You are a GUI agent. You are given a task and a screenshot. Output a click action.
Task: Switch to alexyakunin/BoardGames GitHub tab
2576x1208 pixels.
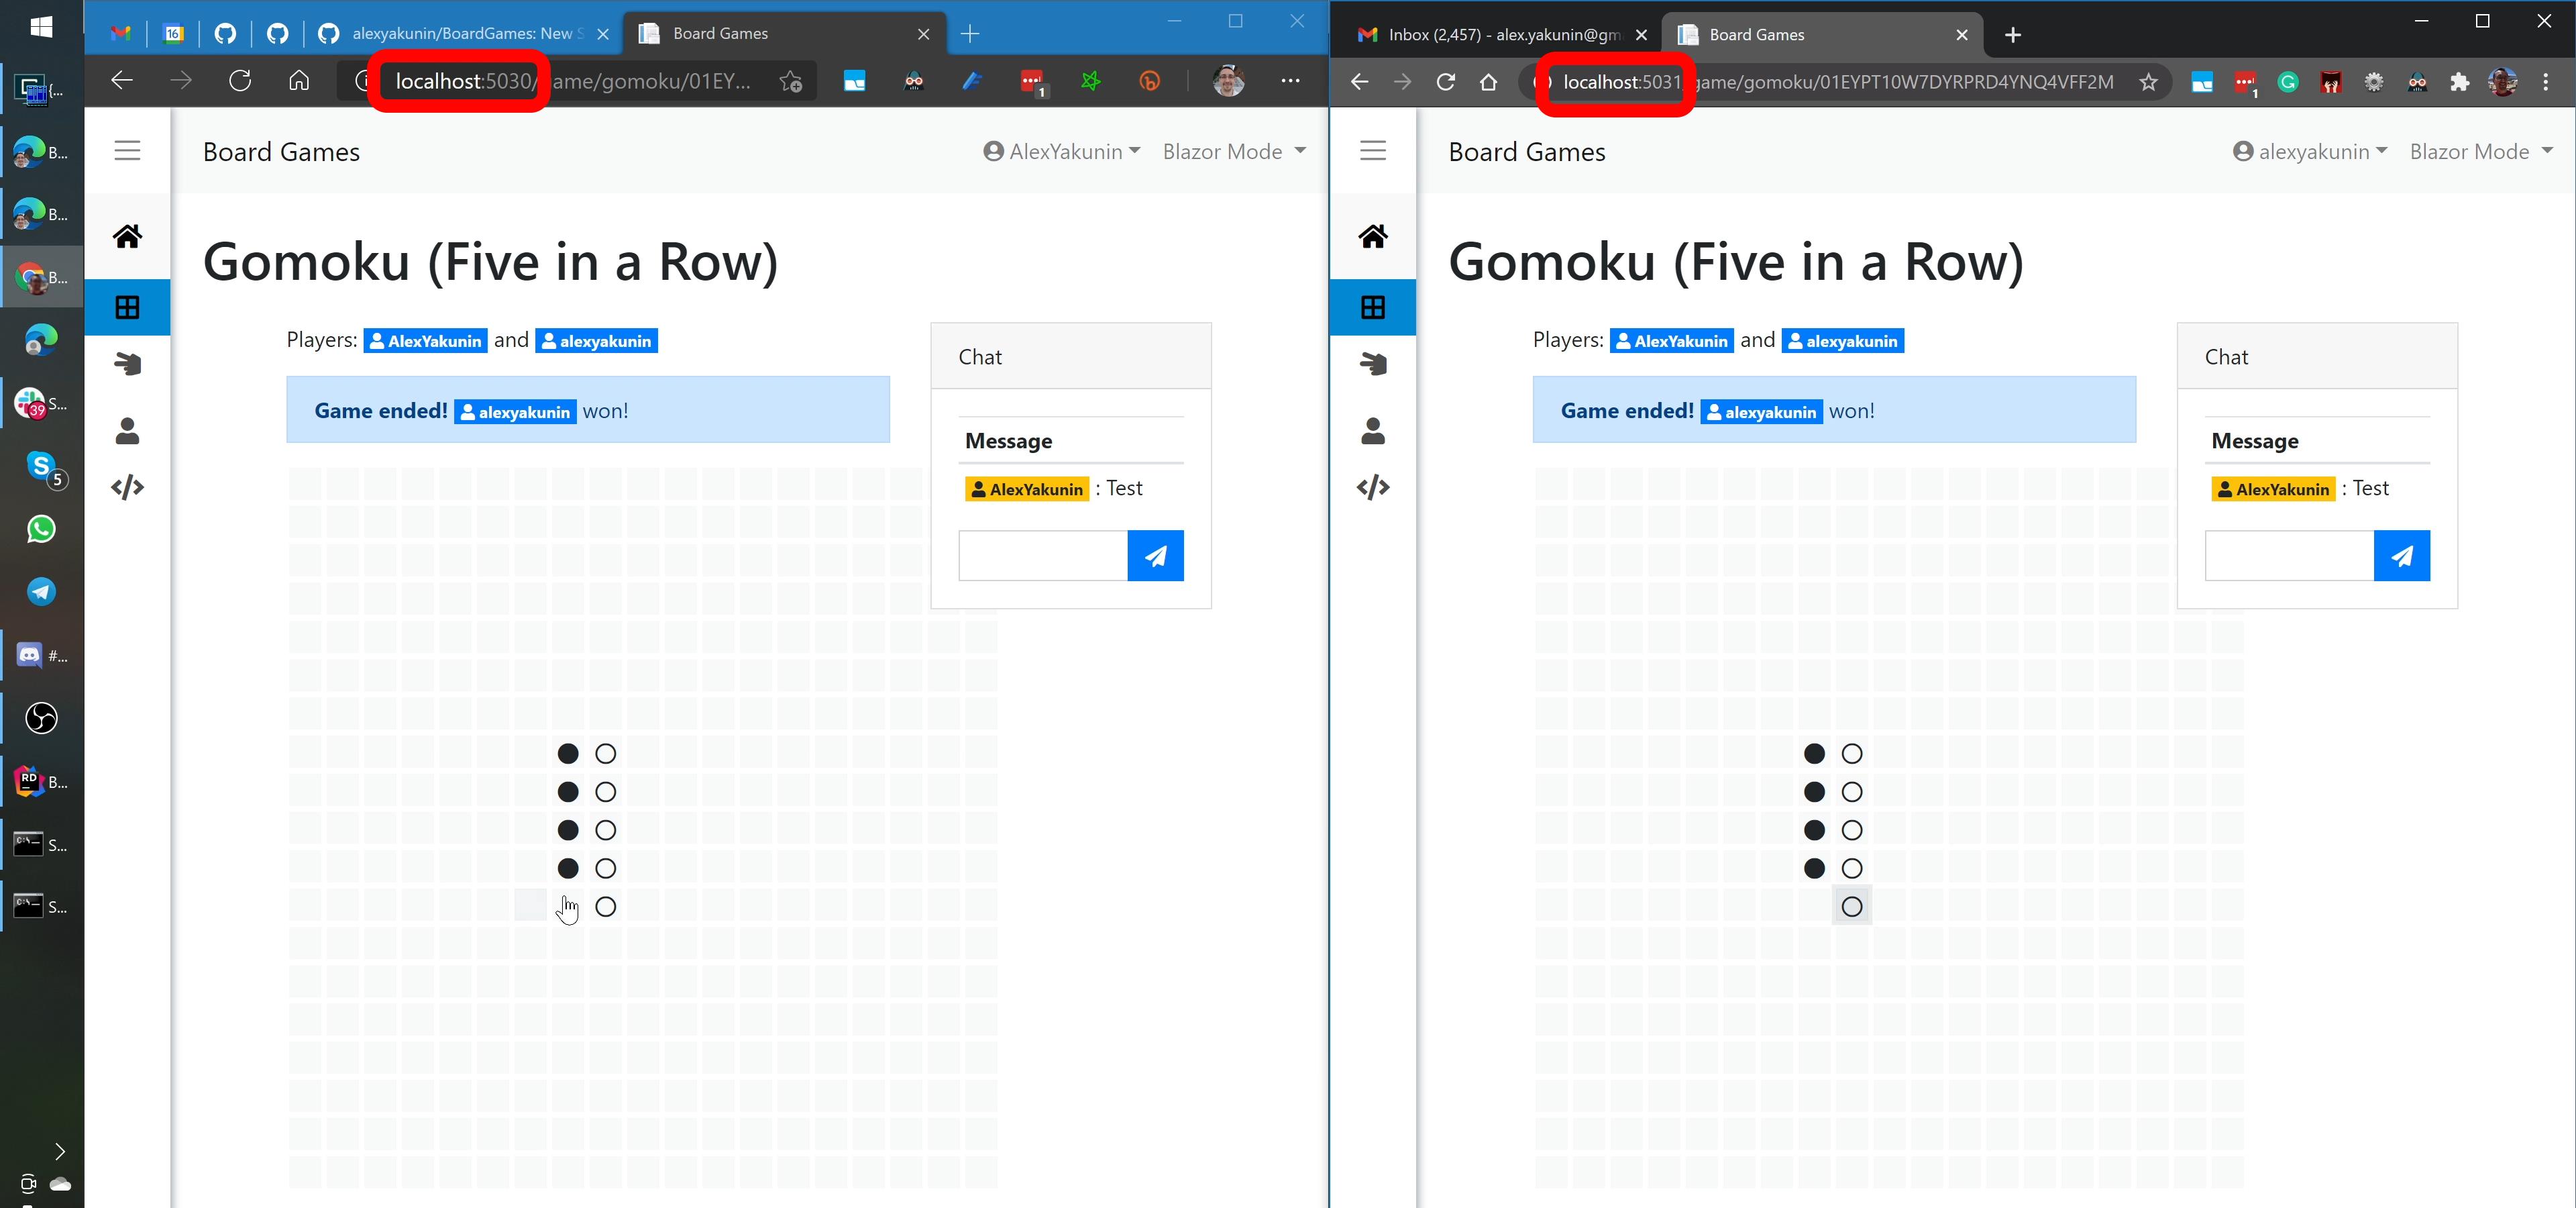462,34
